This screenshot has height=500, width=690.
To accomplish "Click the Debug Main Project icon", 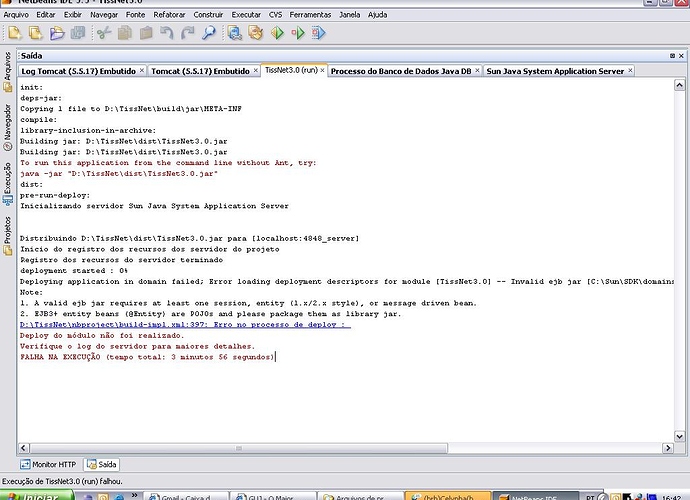I will [x=297, y=33].
